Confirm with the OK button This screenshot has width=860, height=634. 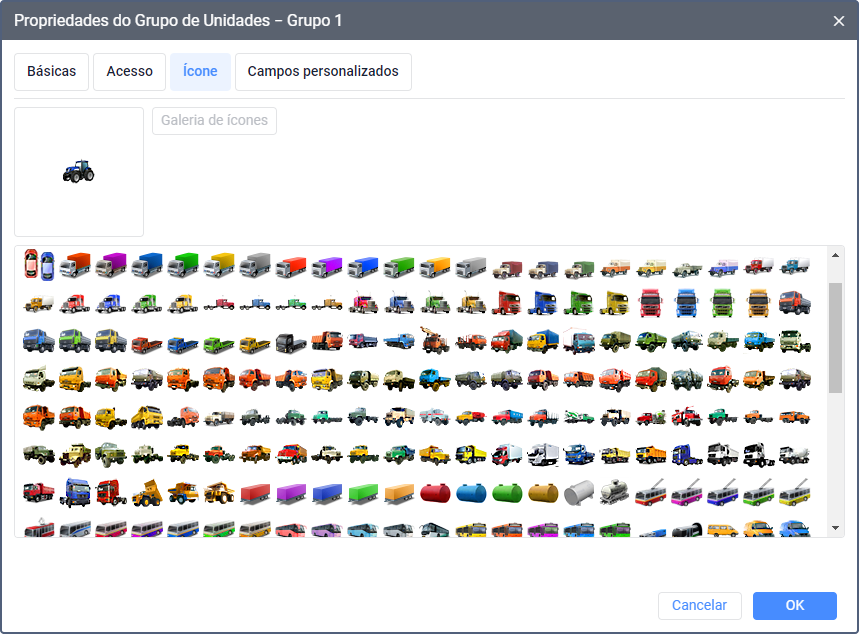pos(795,605)
